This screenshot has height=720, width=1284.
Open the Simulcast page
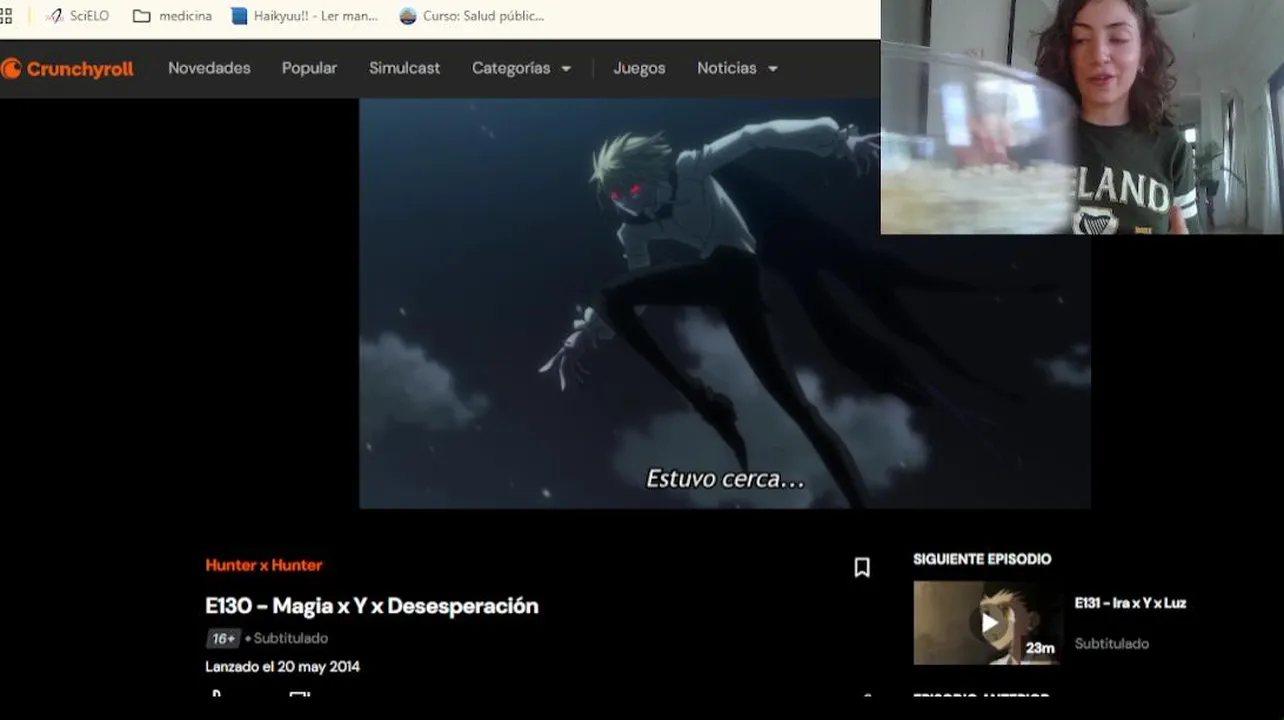[x=404, y=68]
